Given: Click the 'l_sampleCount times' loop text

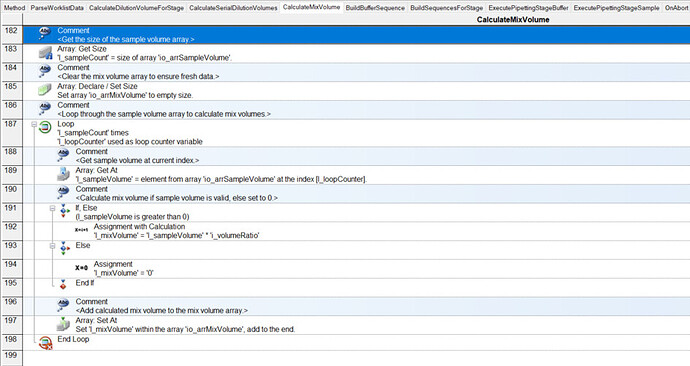Looking at the screenshot, I should (93, 132).
